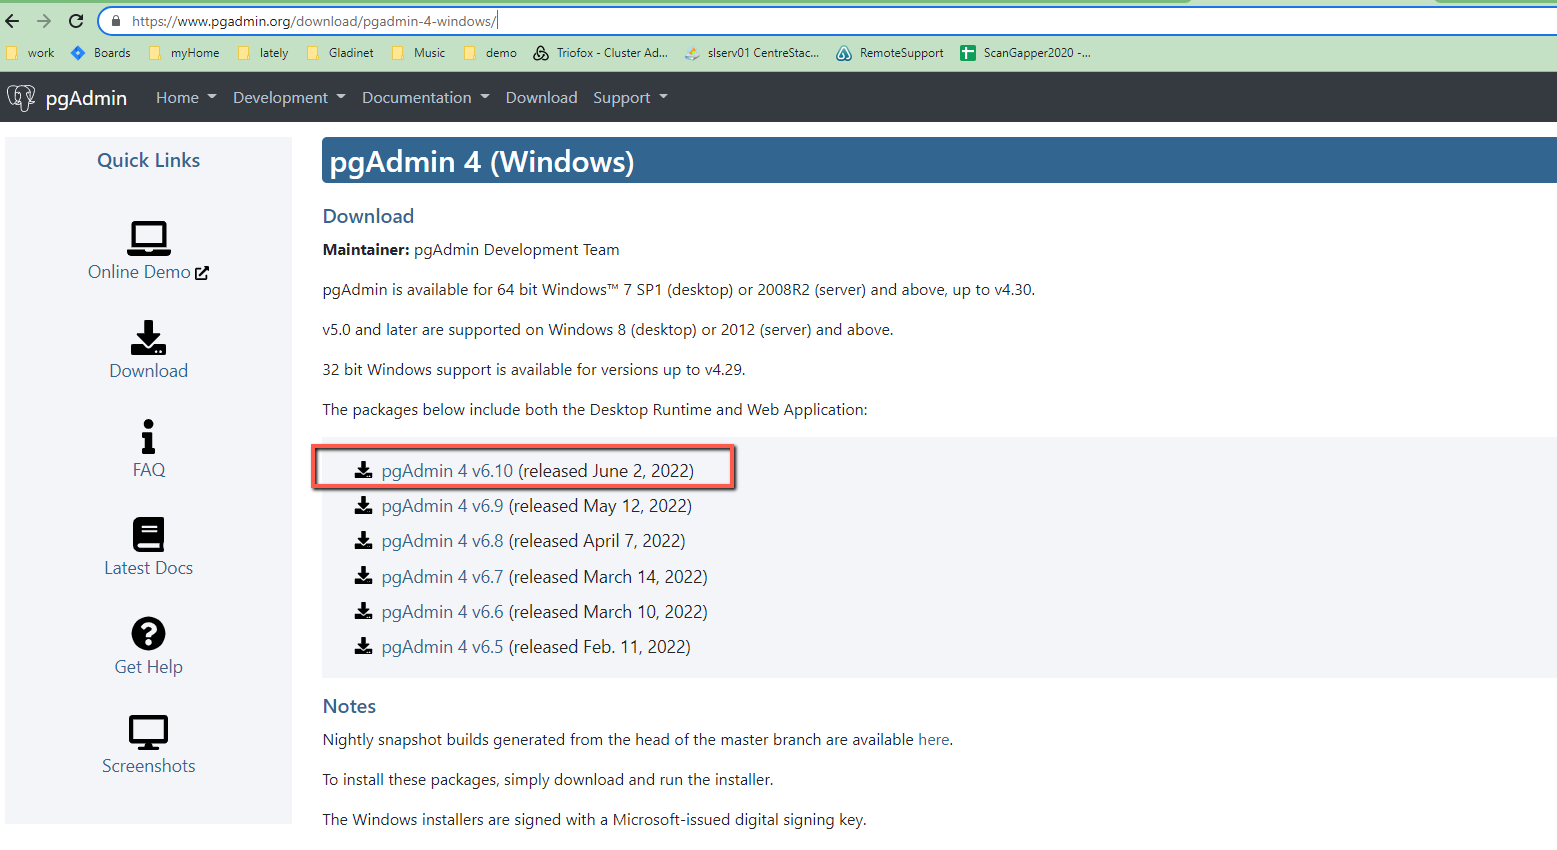This screenshot has height=850, width=1557.
Task: Click download icon beside pgAdmin 4 v6.10
Action: [x=364, y=470]
